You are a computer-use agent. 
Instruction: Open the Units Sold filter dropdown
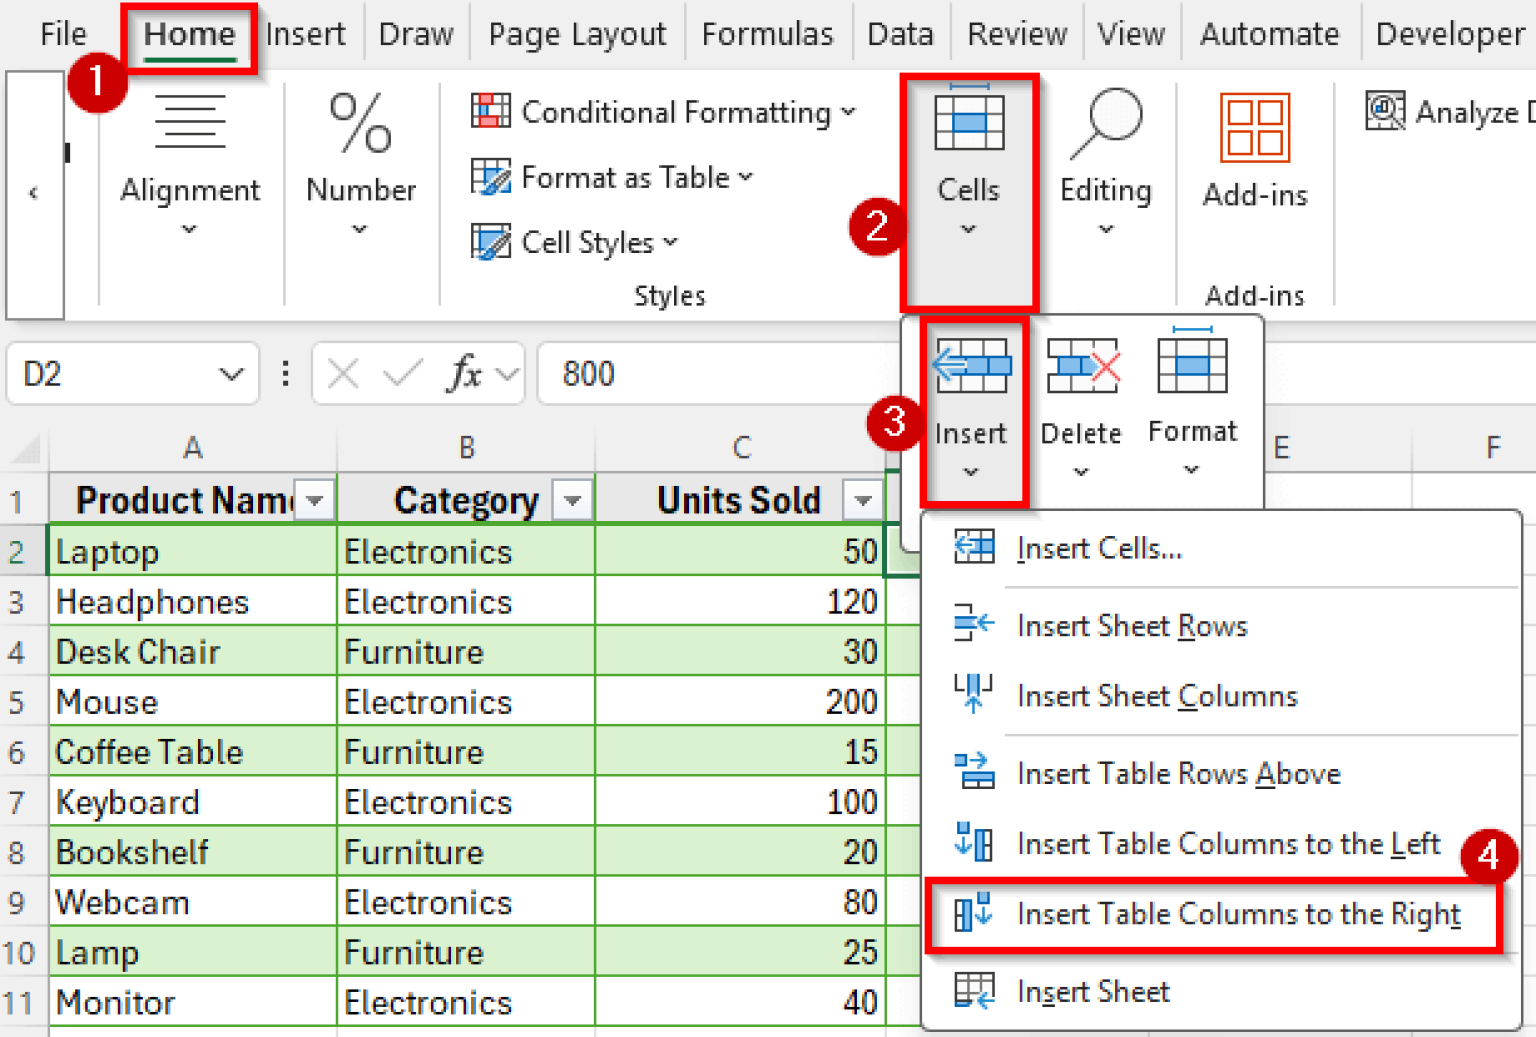coord(862,500)
